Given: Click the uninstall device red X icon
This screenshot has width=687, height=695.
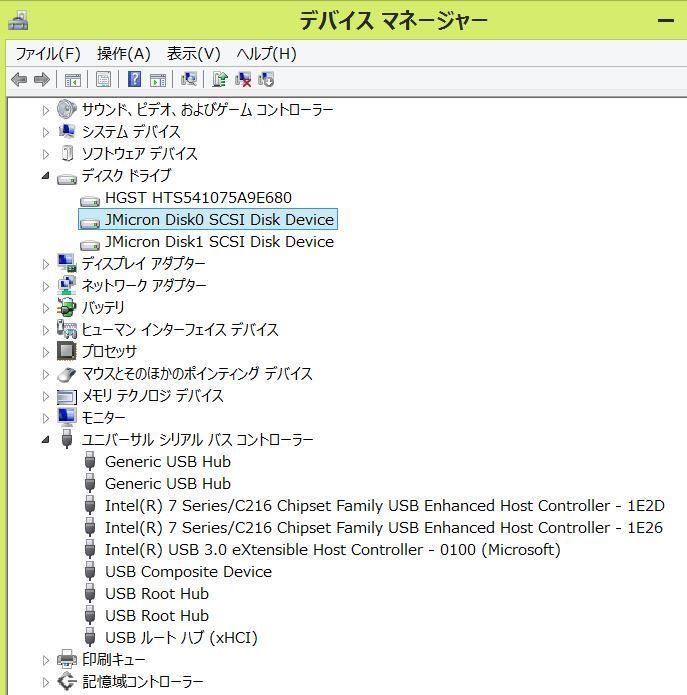Looking at the screenshot, I should [x=243, y=80].
